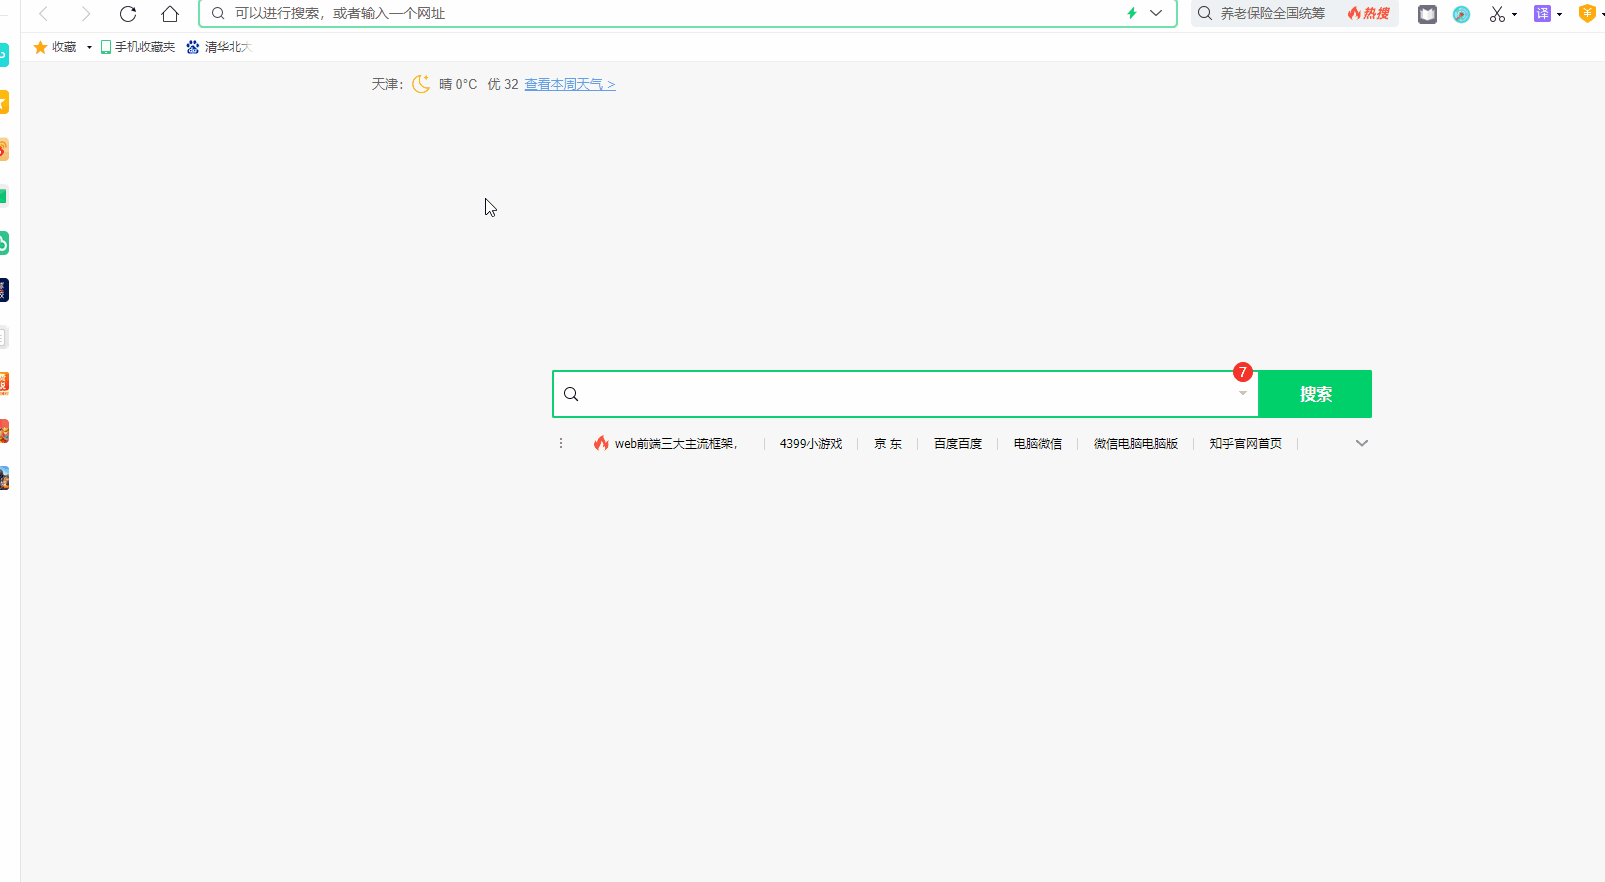Click the green 搜索 button
This screenshot has width=1605, height=882.
1315,394
